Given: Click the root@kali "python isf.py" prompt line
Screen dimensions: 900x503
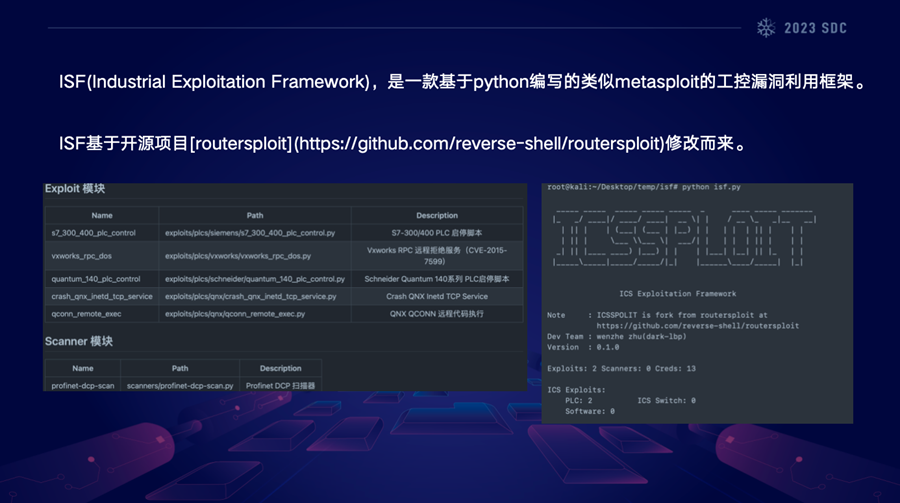Looking at the screenshot, I should pyautogui.click(x=644, y=187).
